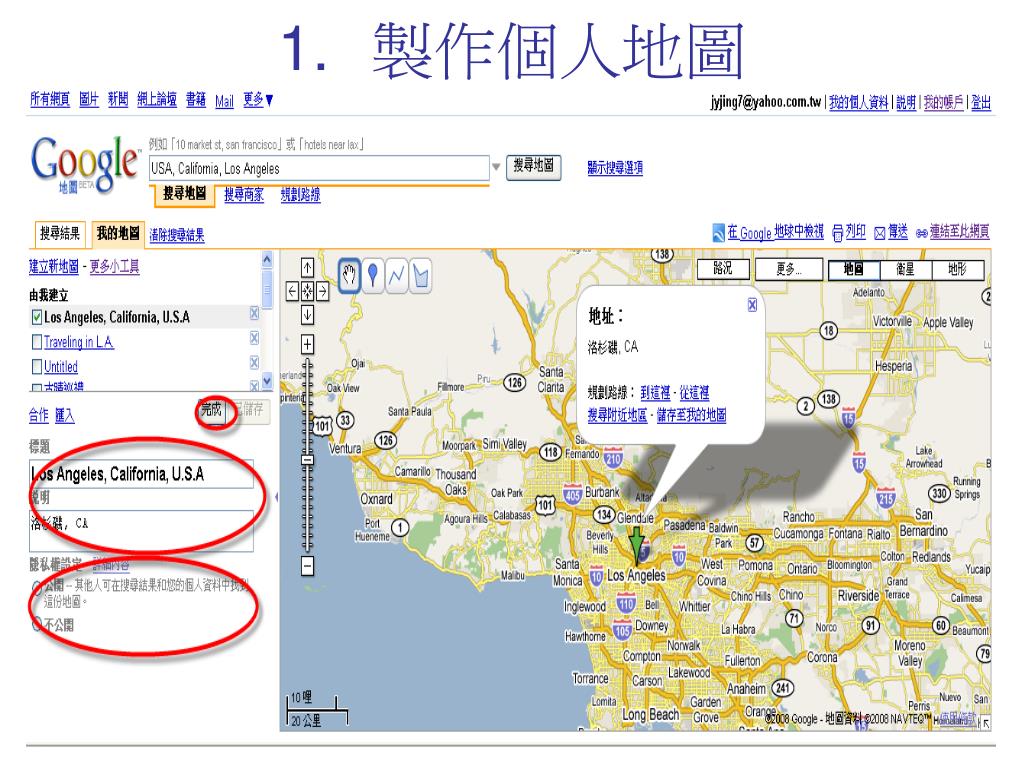1024x768 pixels.
Task: Click 從這裡 directions link in balloon
Action: point(694,392)
